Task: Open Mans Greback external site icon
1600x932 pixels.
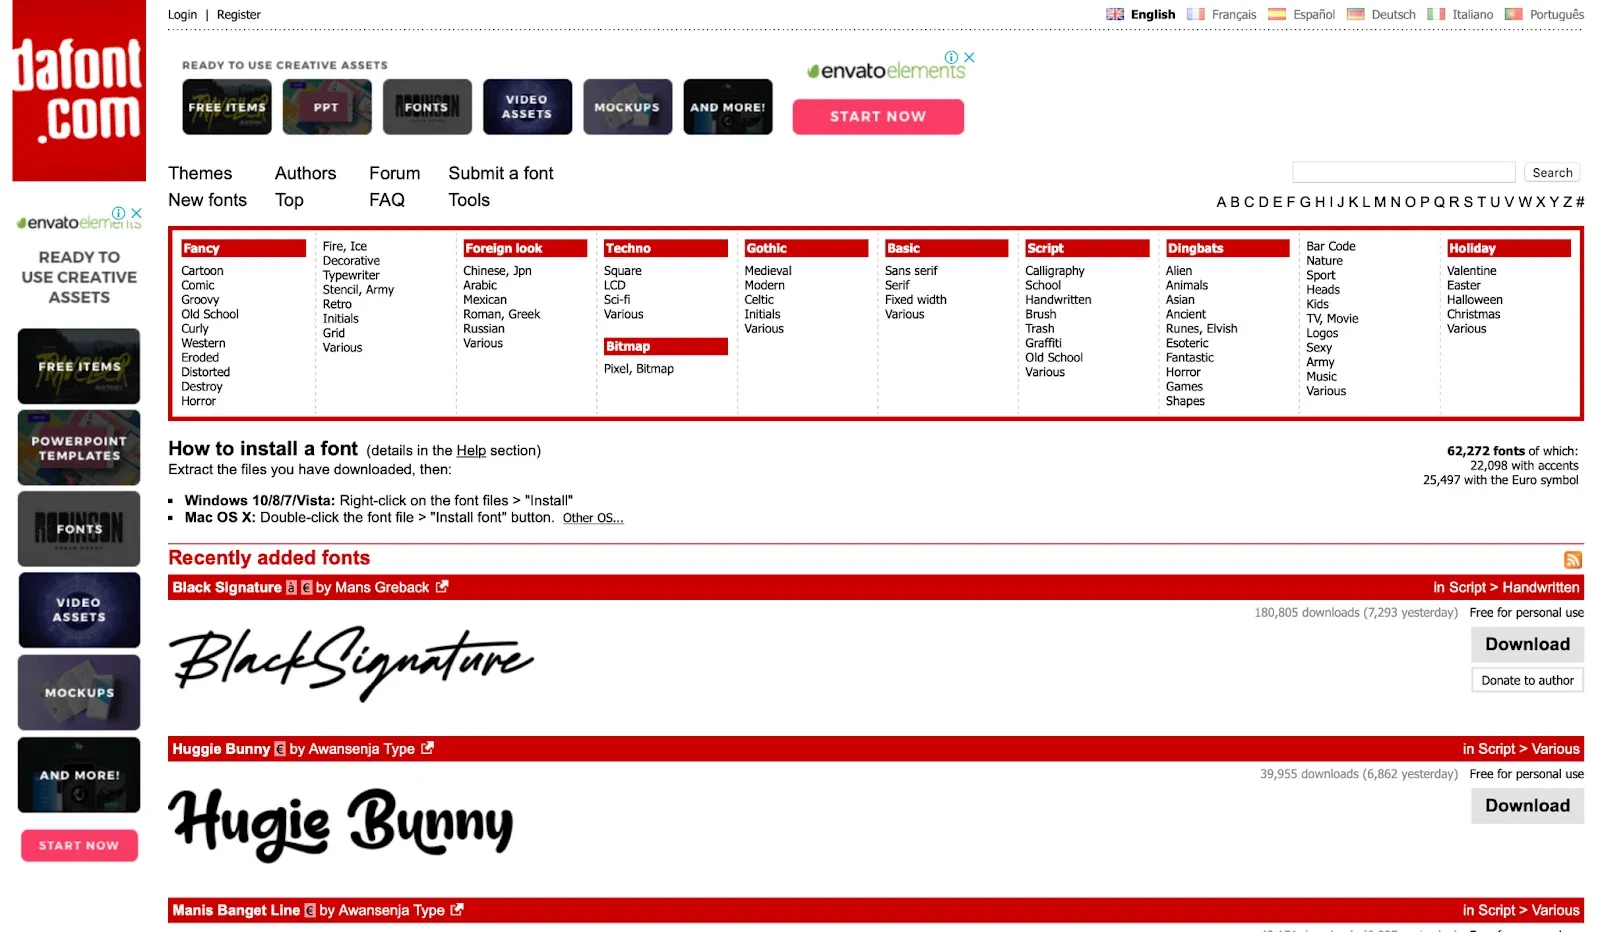Action: (x=442, y=587)
